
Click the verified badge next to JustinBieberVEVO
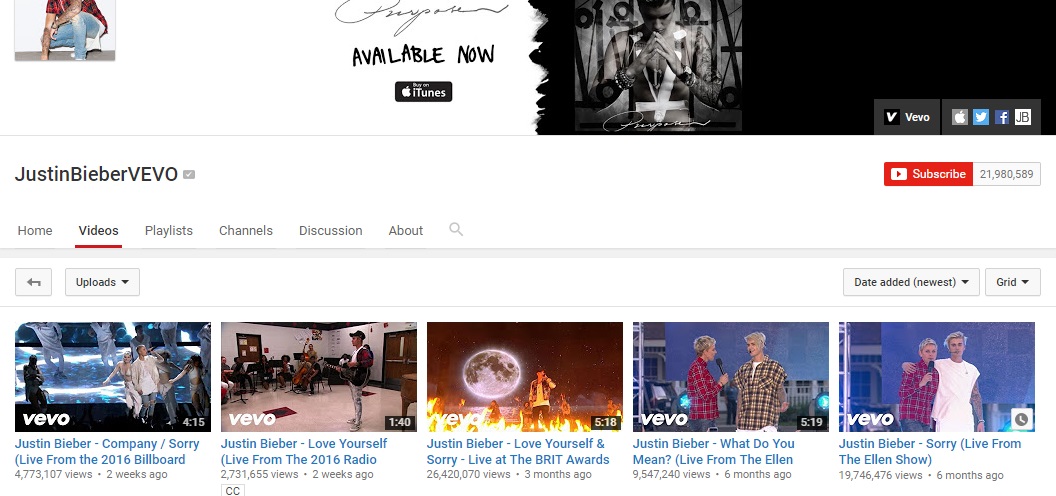click(x=189, y=175)
